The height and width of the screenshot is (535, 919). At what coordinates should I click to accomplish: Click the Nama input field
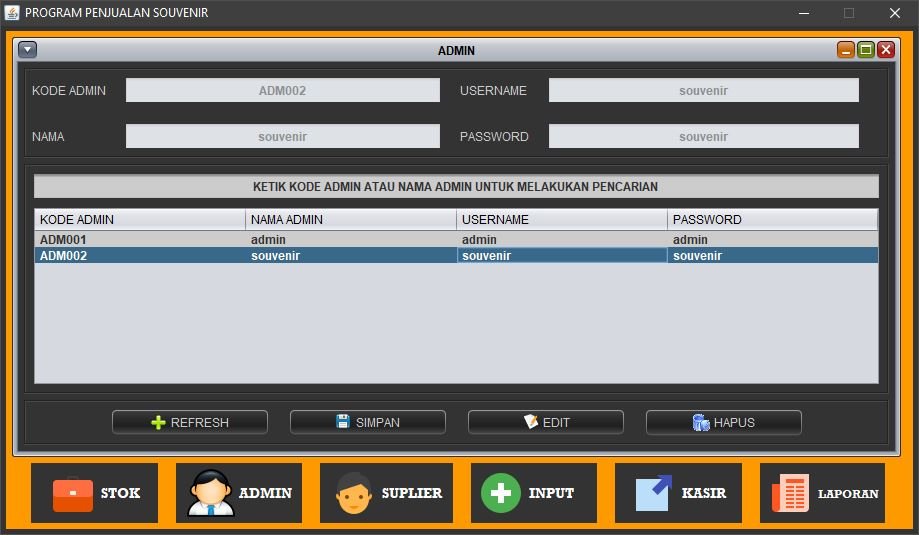[x=283, y=136]
